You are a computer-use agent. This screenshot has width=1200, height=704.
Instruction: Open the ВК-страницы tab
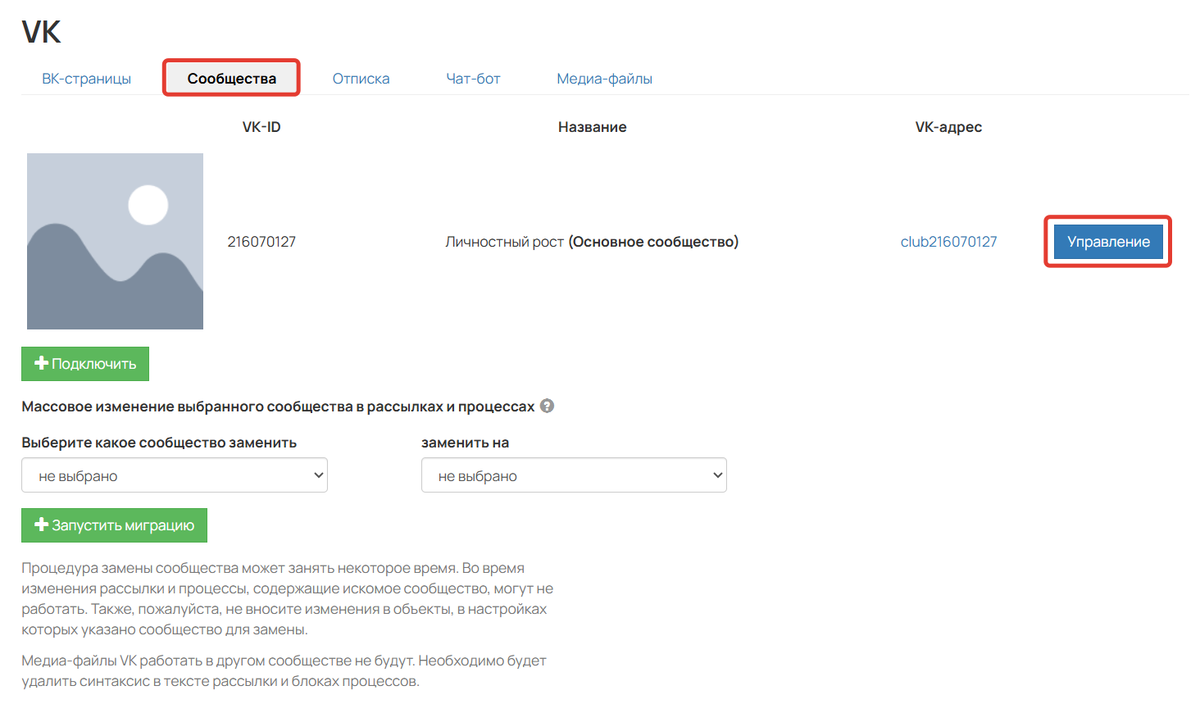pyautogui.click(x=86, y=78)
